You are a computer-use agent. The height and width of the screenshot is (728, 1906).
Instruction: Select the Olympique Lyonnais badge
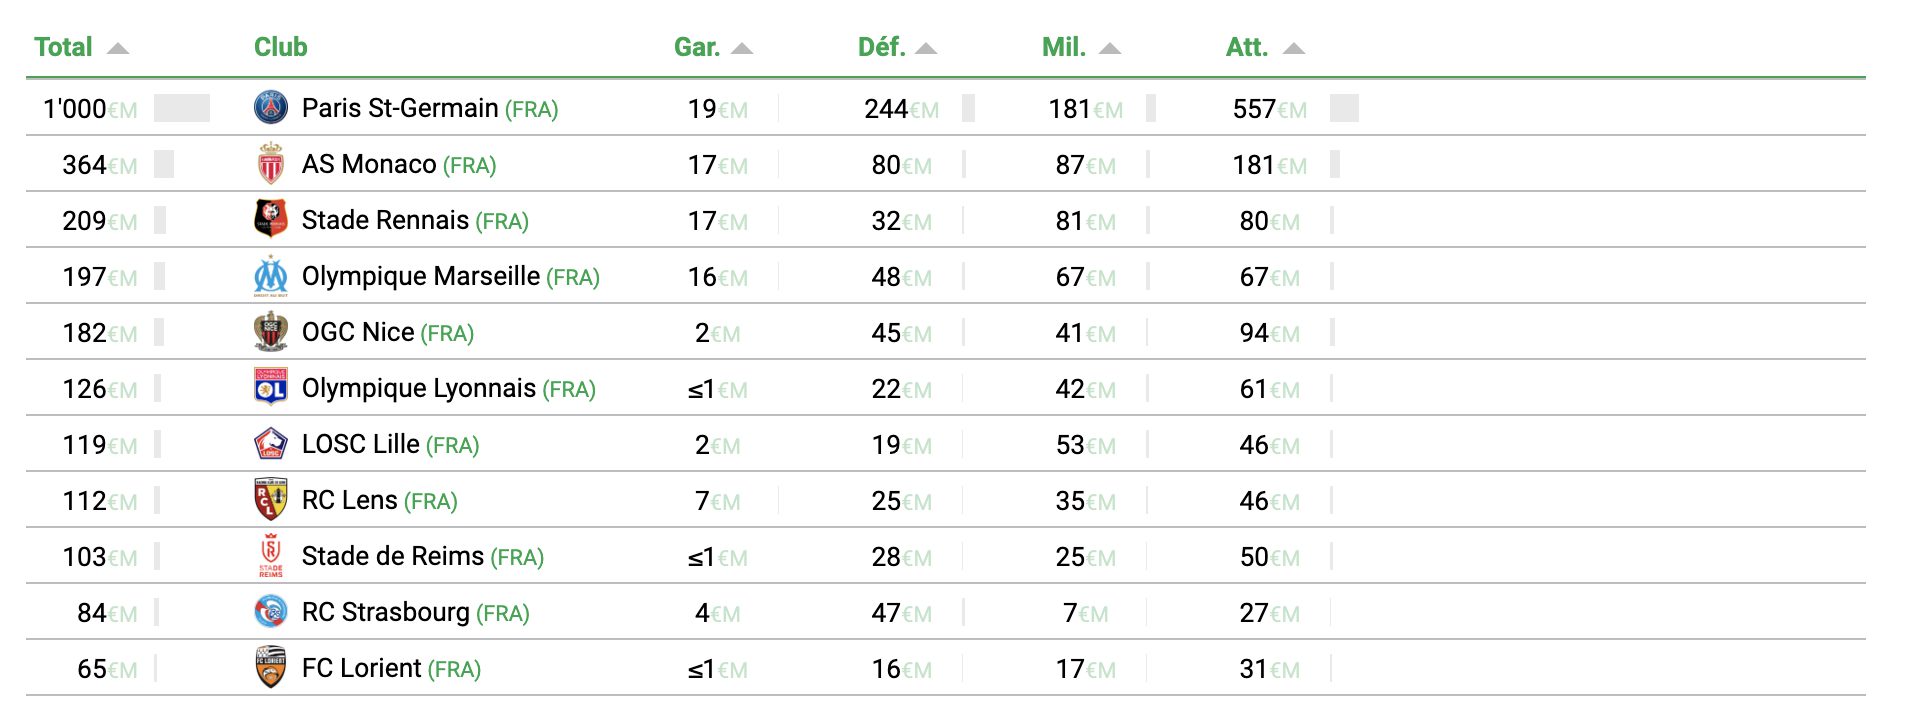pos(270,388)
